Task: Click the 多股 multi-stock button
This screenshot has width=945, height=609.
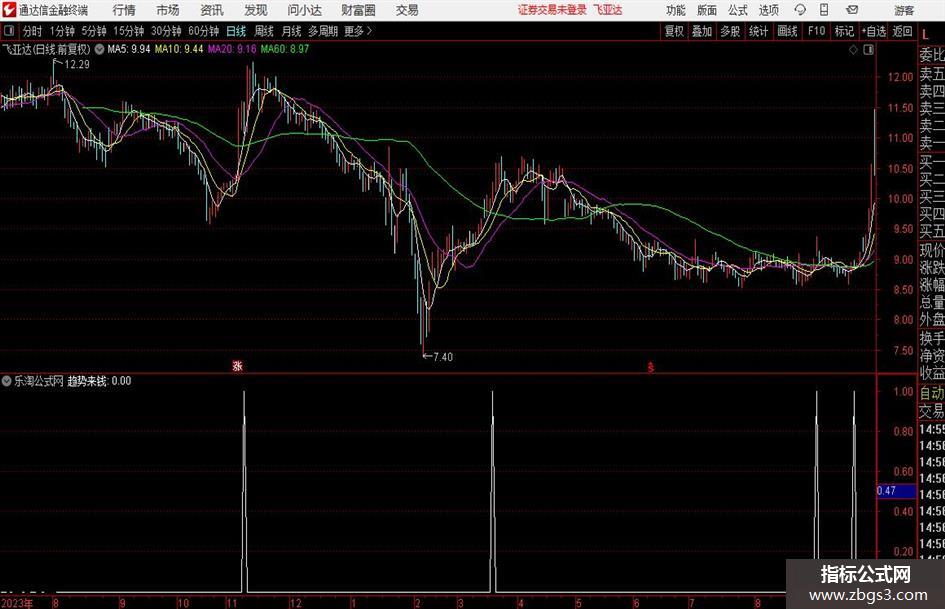Action: 730,31
